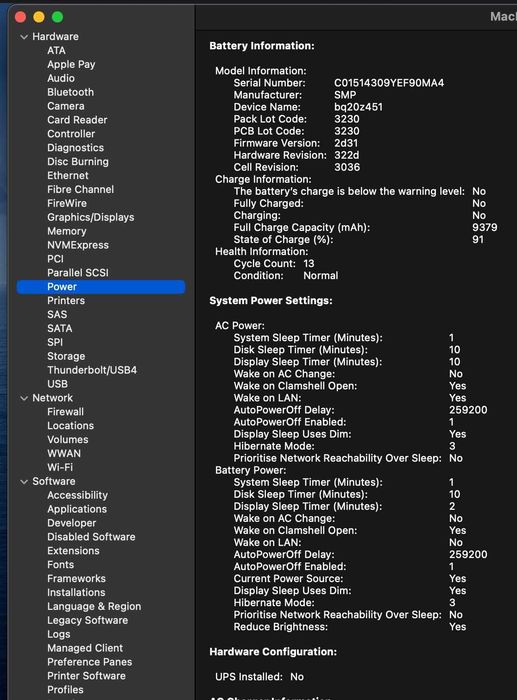Click the green zoom window button
This screenshot has width=517, height=700.
pyautogui.click(x=58, y=17)
